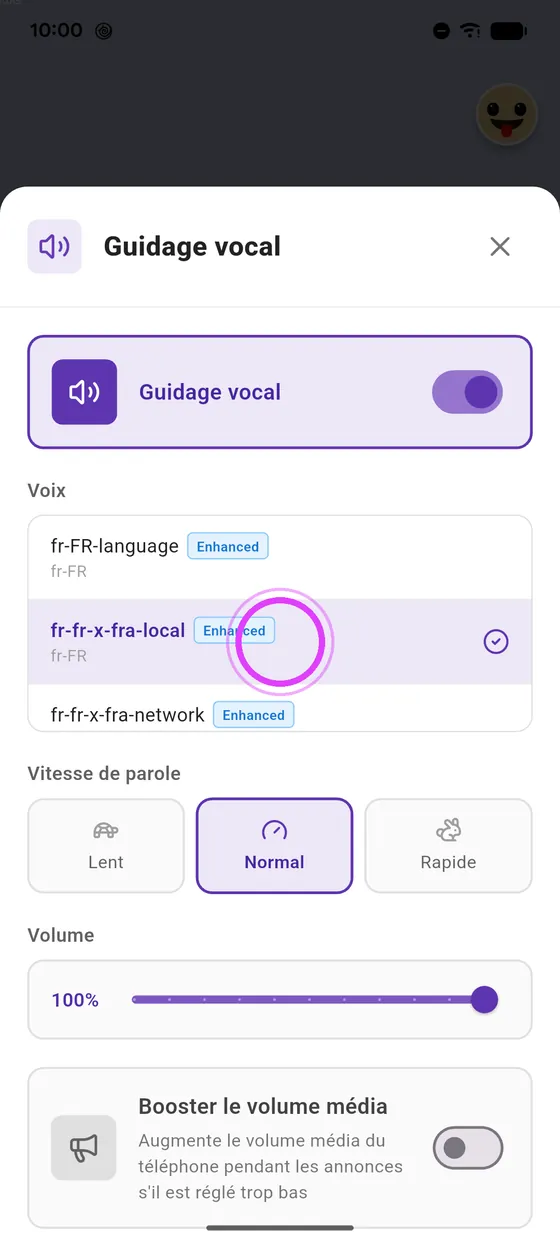Click the volume slider handle
Screen dimensions: 560x1244
[484, 999]
